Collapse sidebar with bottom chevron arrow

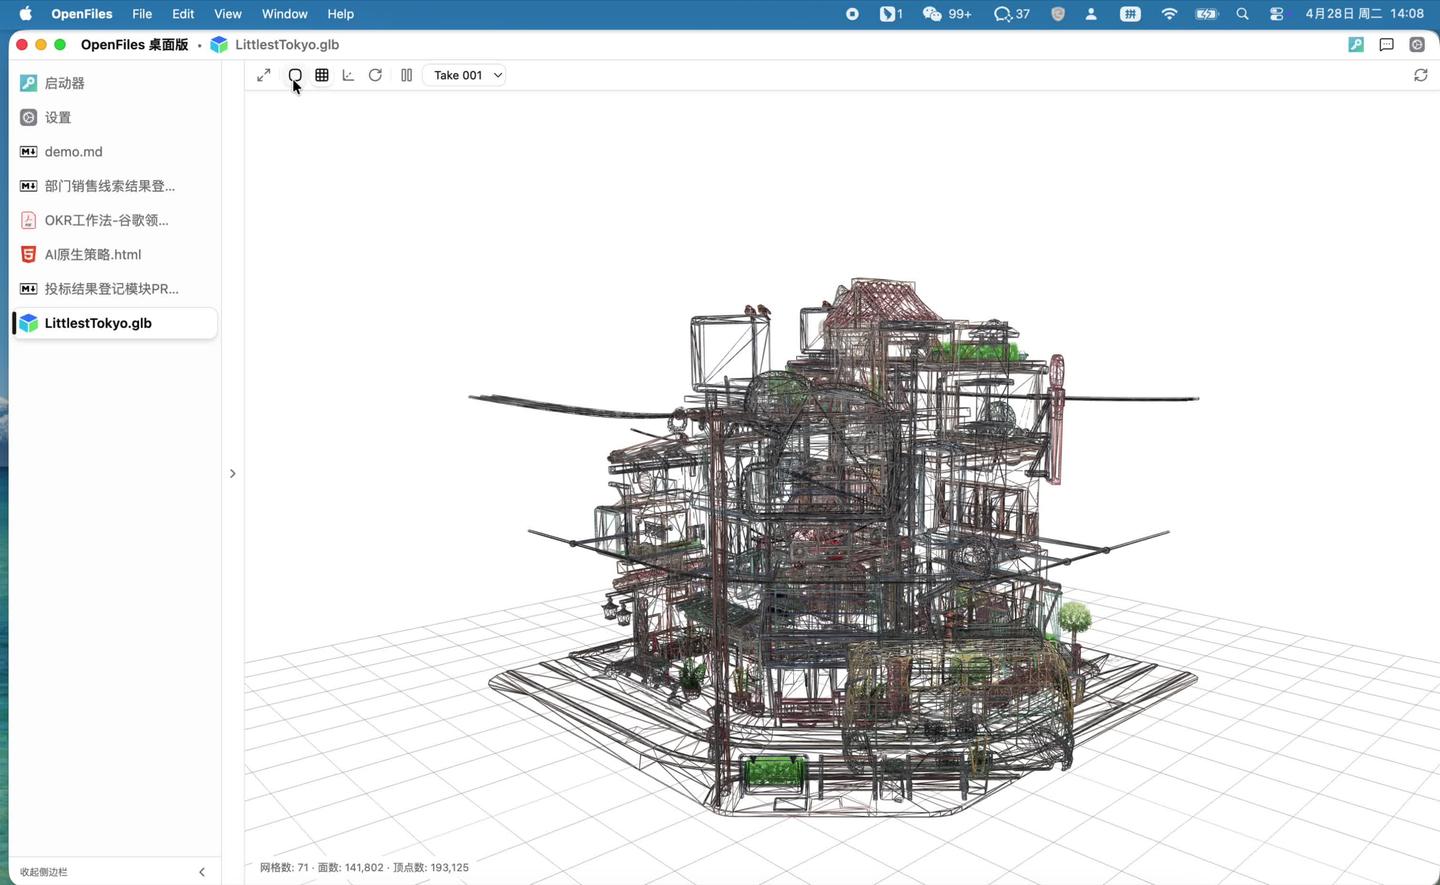tap(202, 872)
